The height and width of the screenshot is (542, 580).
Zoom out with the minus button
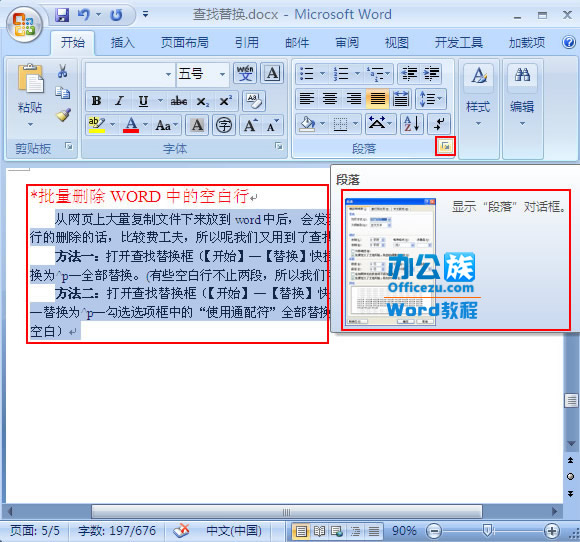click(434, 531)
